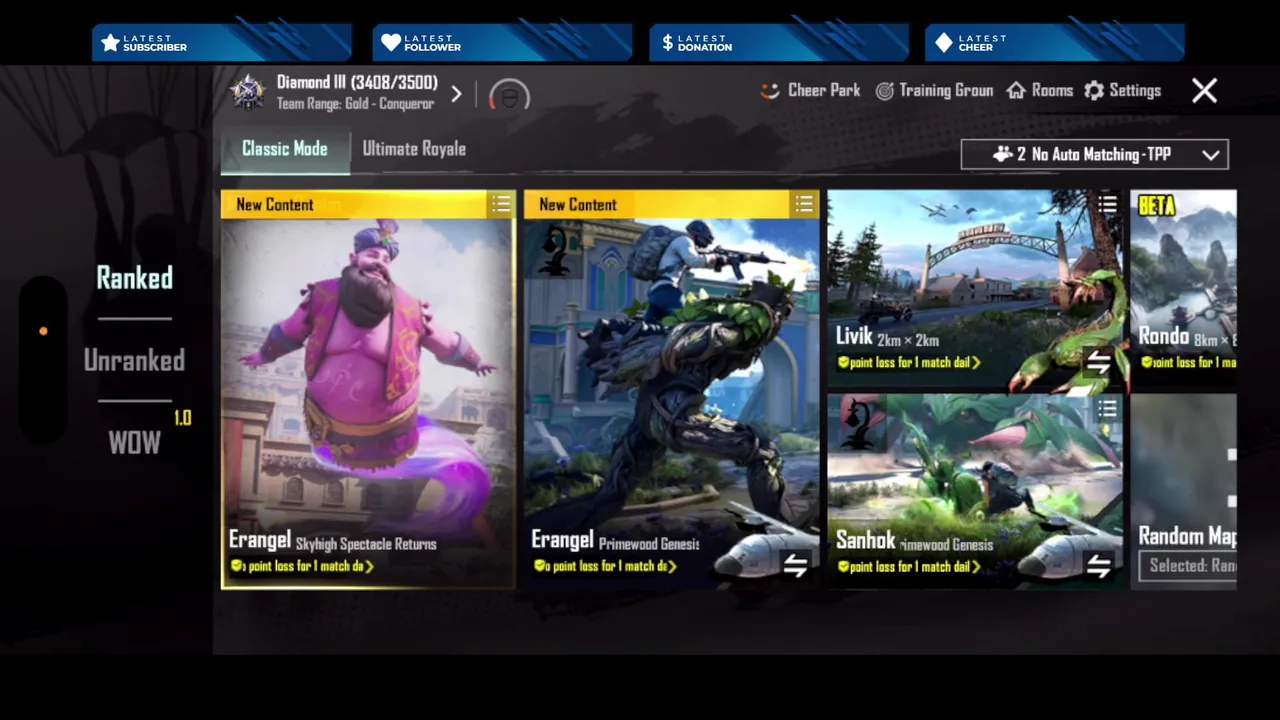Expand rank details chevron next to Diamond III
Screen dimensions: 1280x720
click(x=456, y=94)
